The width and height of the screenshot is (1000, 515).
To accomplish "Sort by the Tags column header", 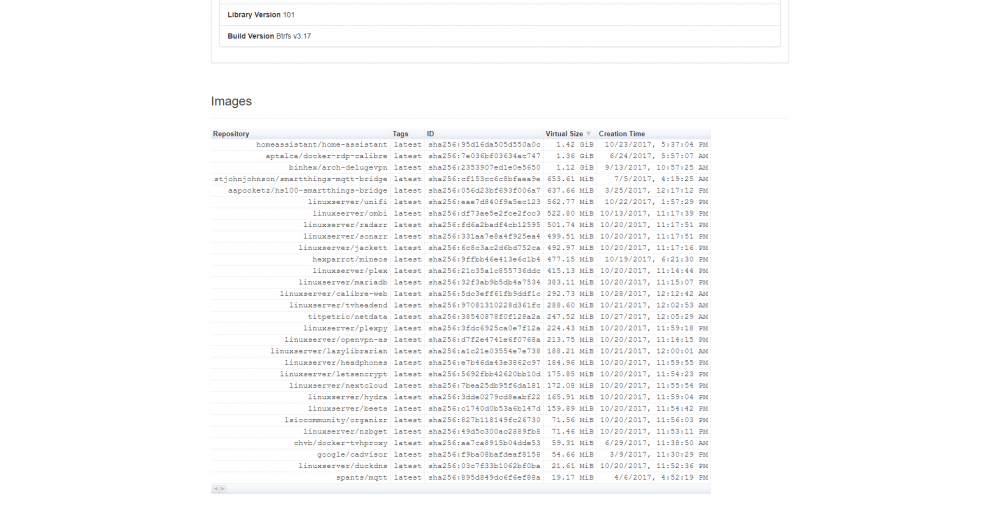I will 401,134.
